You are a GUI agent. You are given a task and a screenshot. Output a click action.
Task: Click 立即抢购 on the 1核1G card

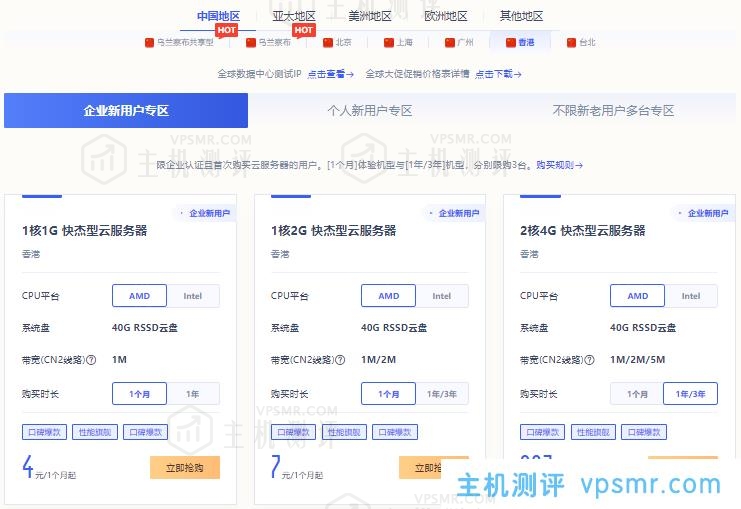(x=185, y=467)
